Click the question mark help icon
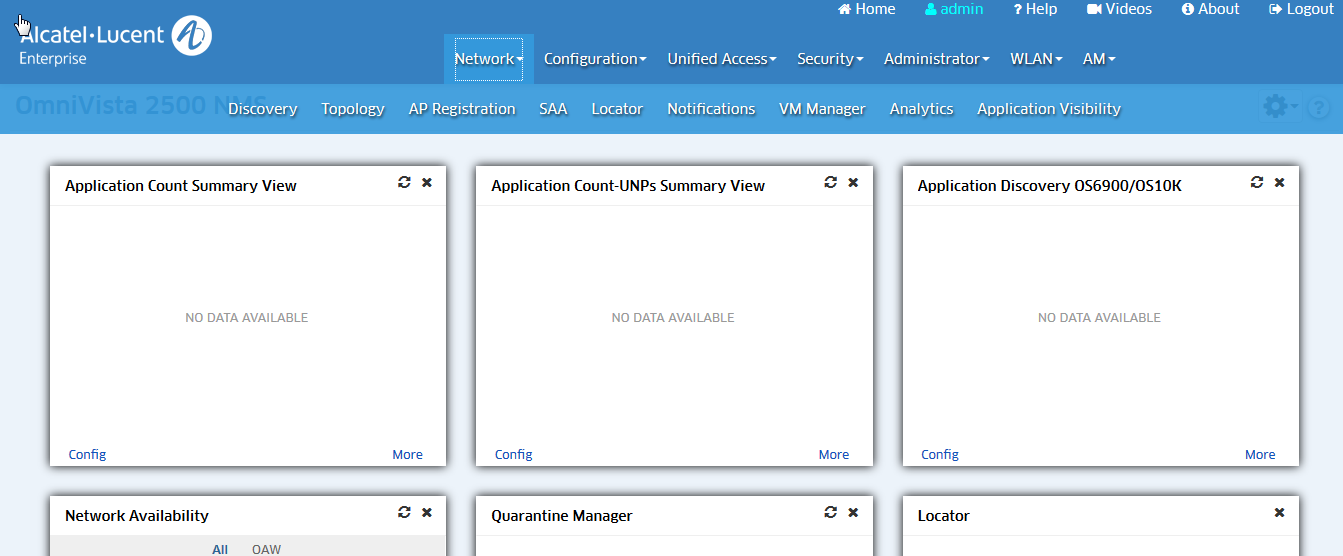Screen dimensions: 1343x556 coord(1318,108)
